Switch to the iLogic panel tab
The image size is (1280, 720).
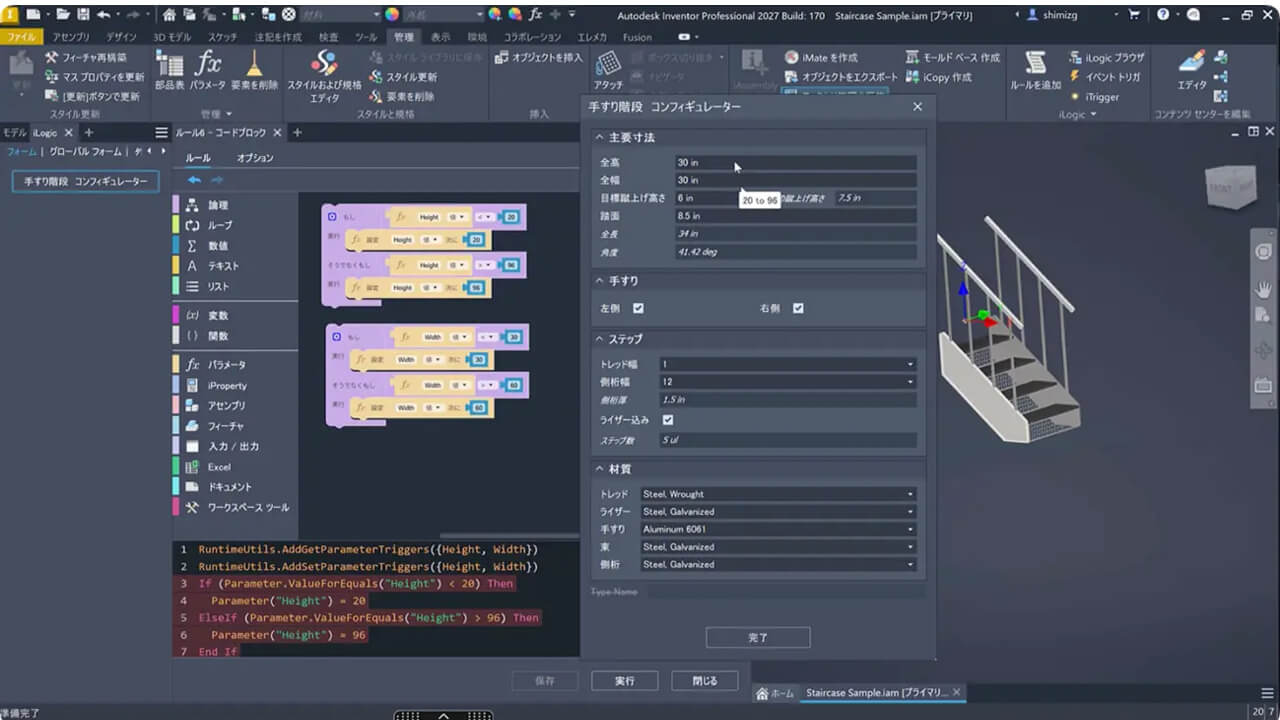pyautogui.click(x=45, y=131)
